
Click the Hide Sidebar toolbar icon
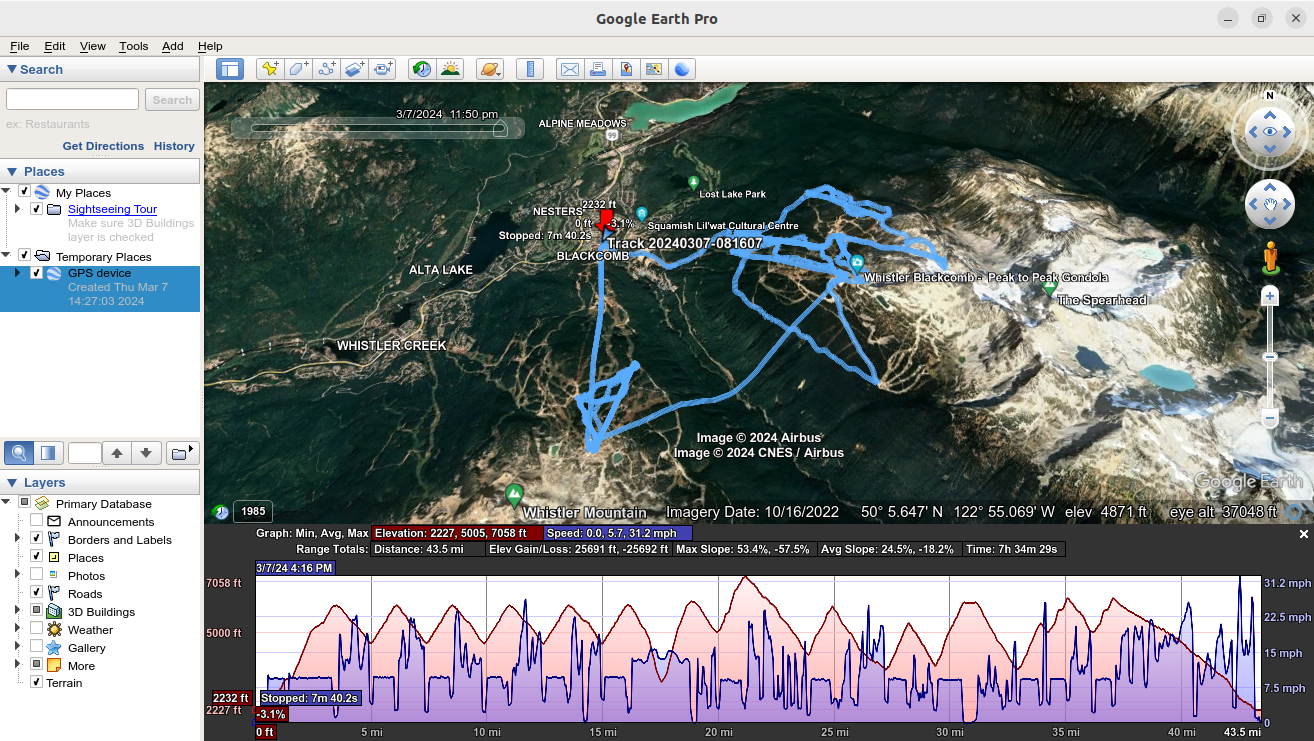coord(230,69)
